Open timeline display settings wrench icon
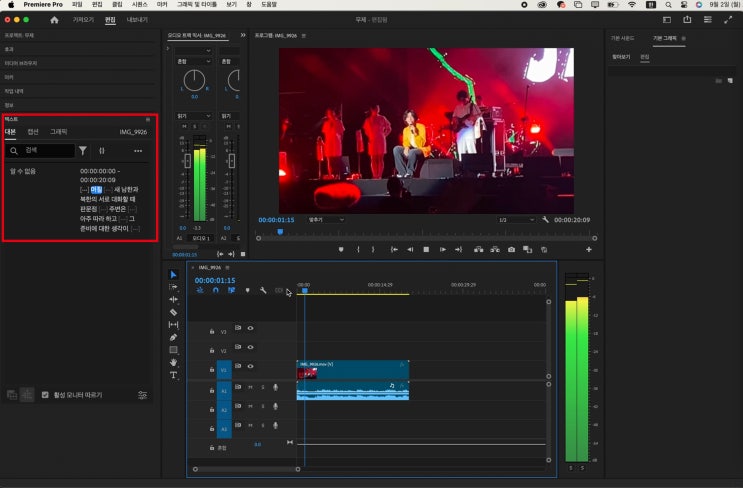This screenshot has height=488, width=743. 262,291
